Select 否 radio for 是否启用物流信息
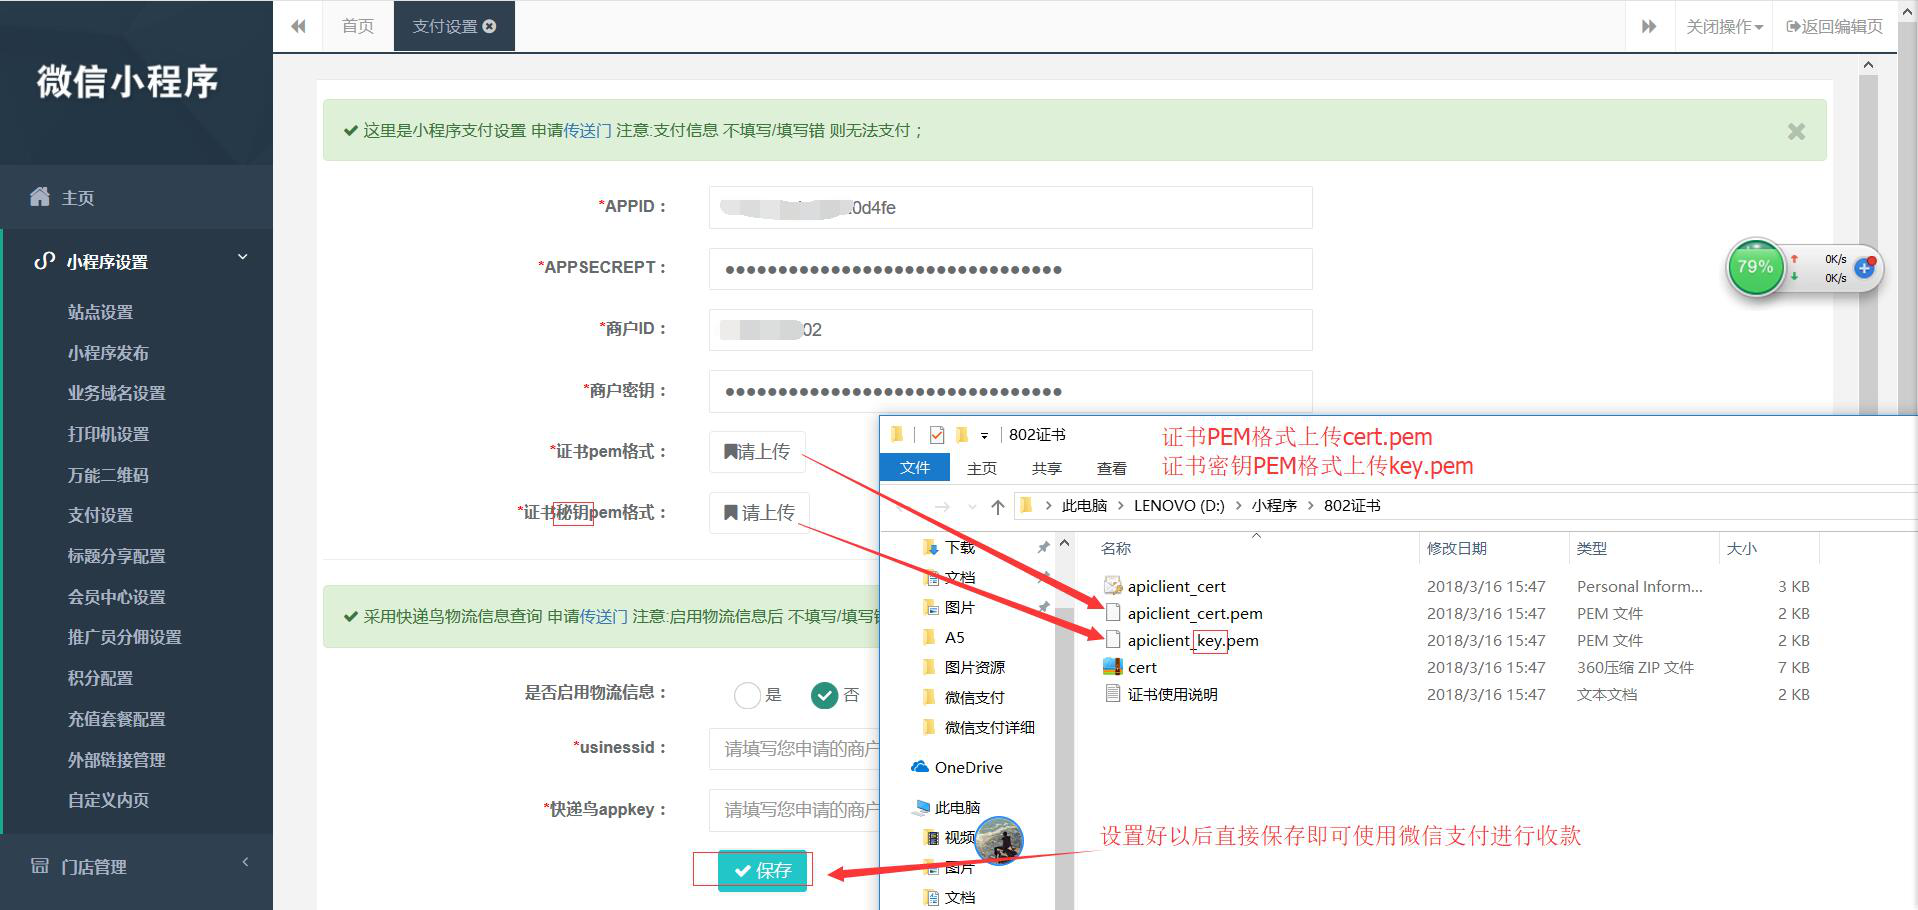 coord(824,695)
